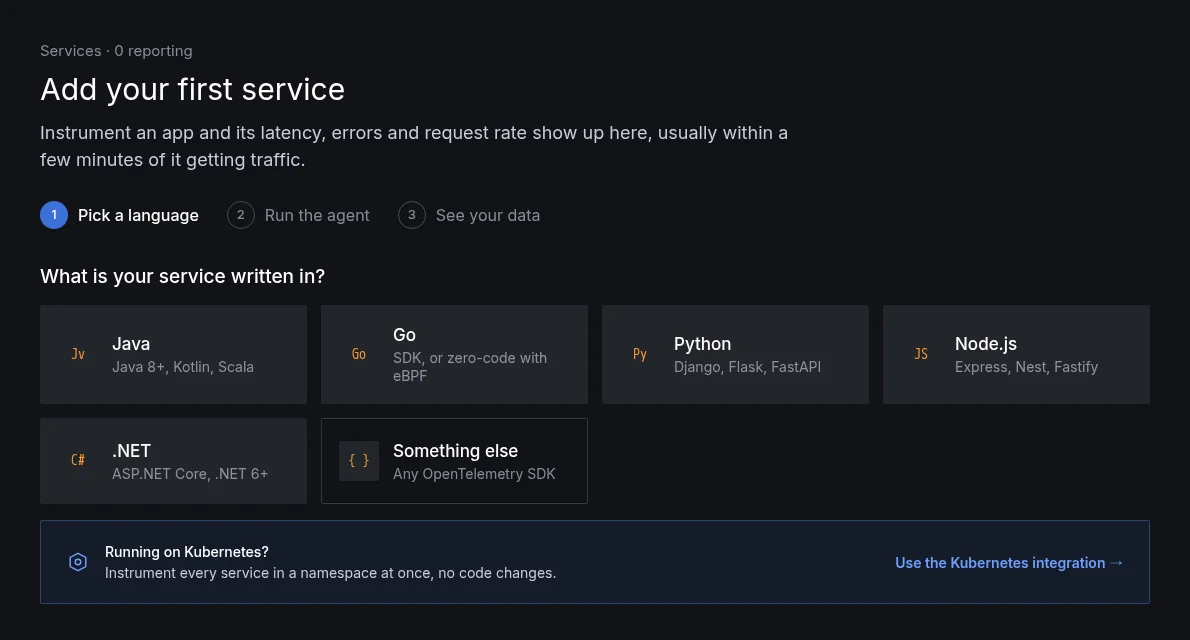The height and width of the screenshot is (640, 1190).
Task: Click the step 3 number circle
Action: point(411,215)
